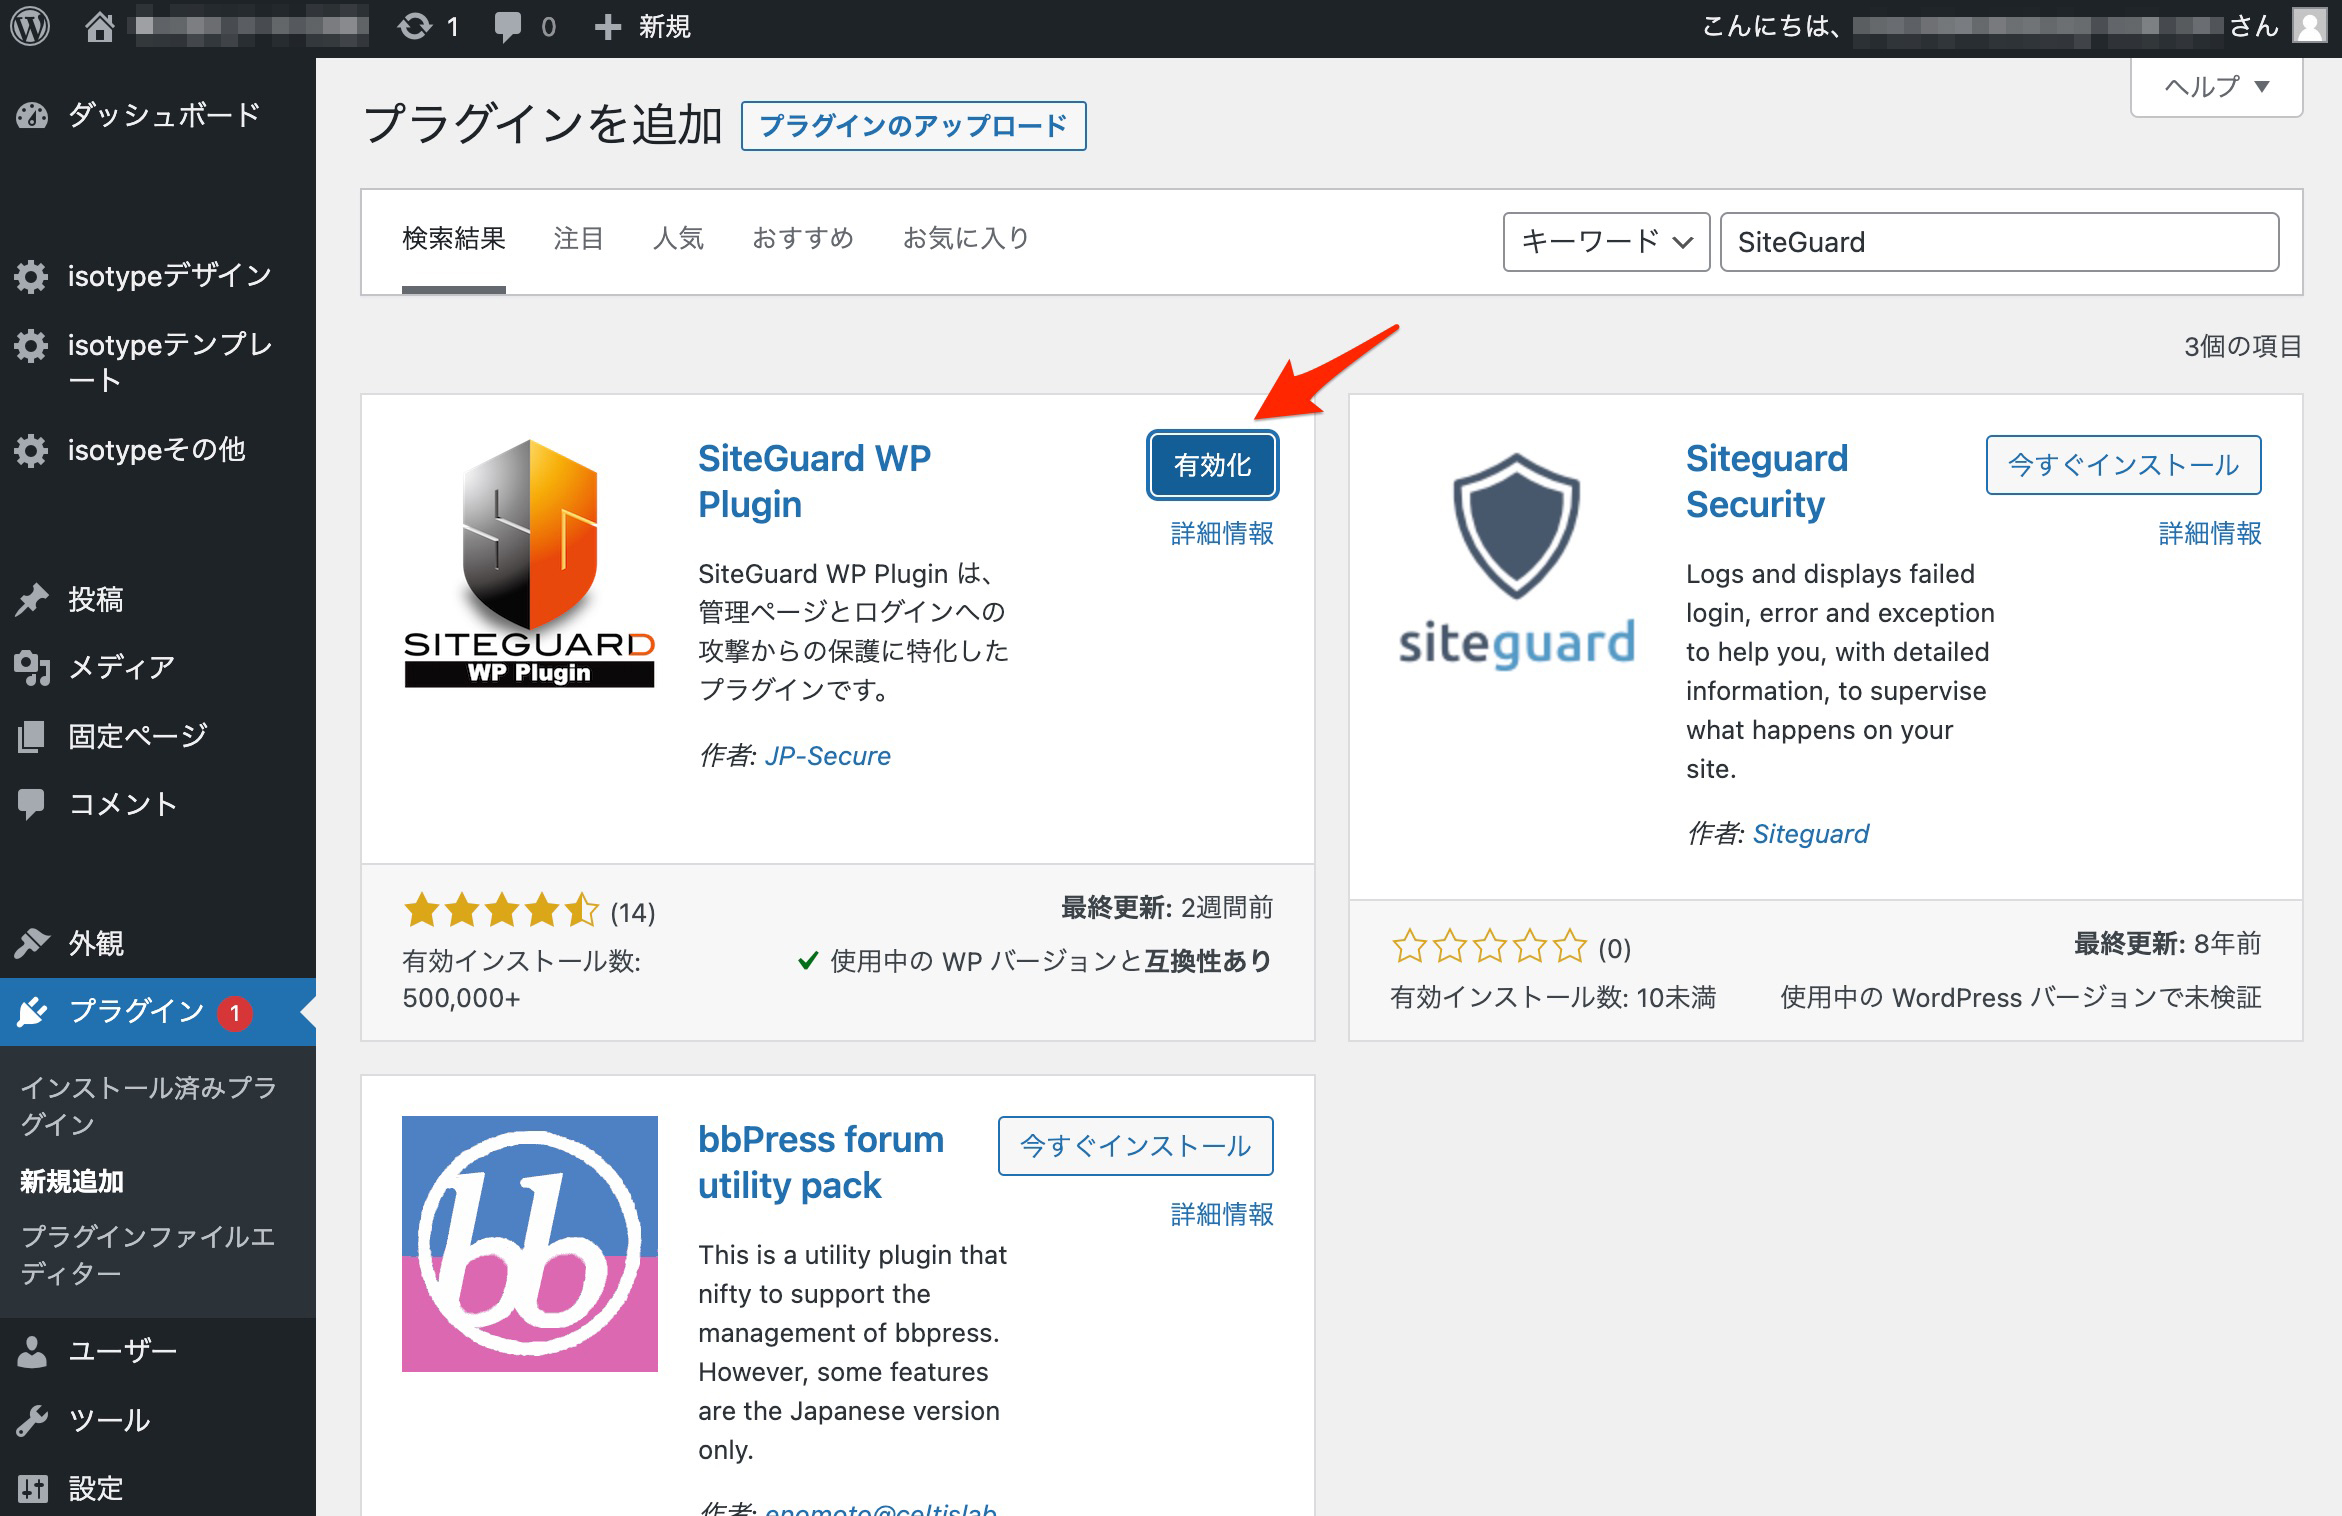Click the 最終更新: 8年前 text
Image resolution: width=2342 pixels, height=1516 pixels.
click(2167, 944)
